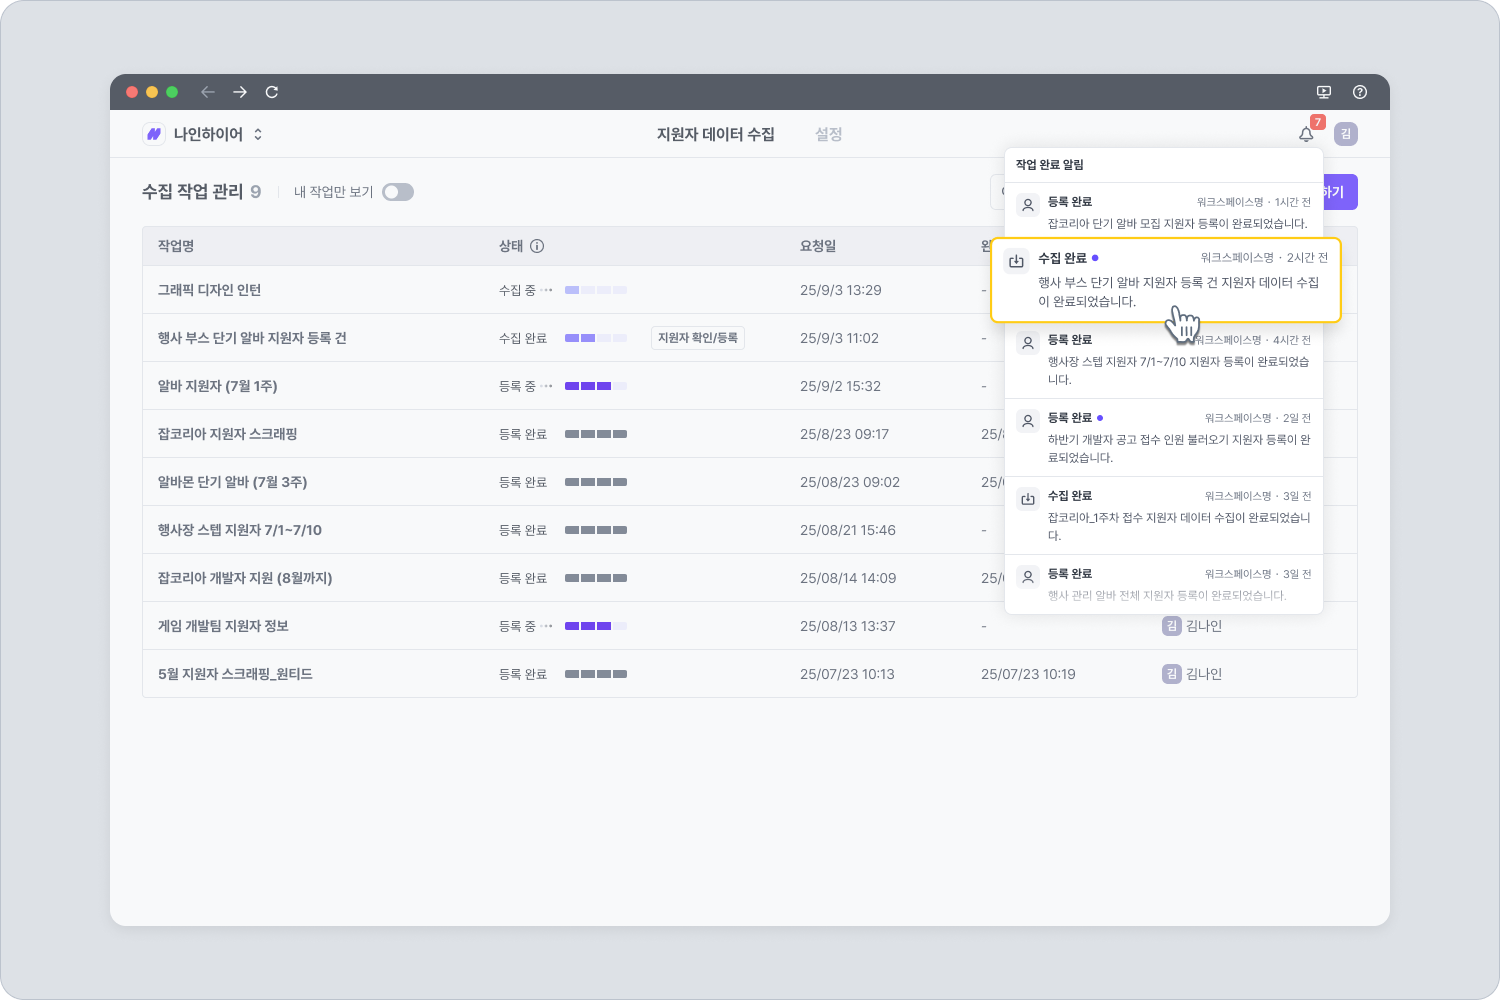Switch to the 지원자 데이터 수집 tab
Screen dimensions: 1500x1000
pos(716,134)
